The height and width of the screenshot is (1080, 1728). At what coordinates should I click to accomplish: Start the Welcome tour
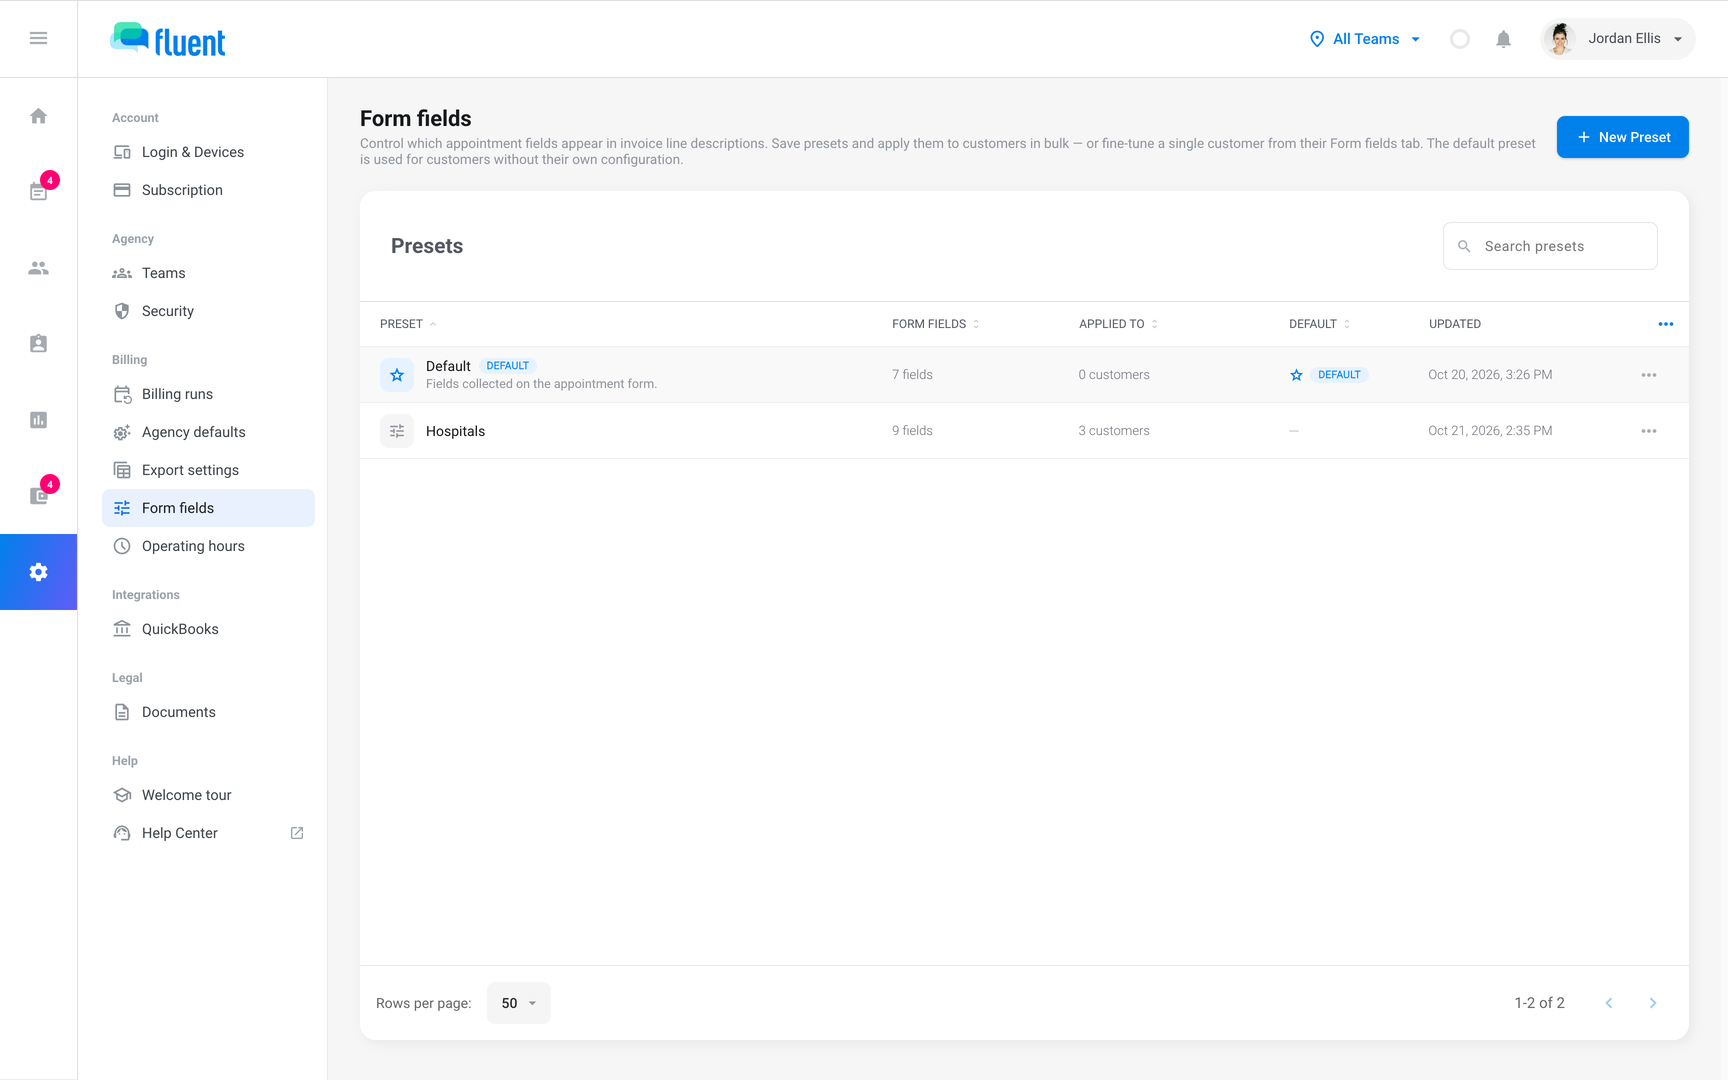pyautogui.click(x=208, y=795)
